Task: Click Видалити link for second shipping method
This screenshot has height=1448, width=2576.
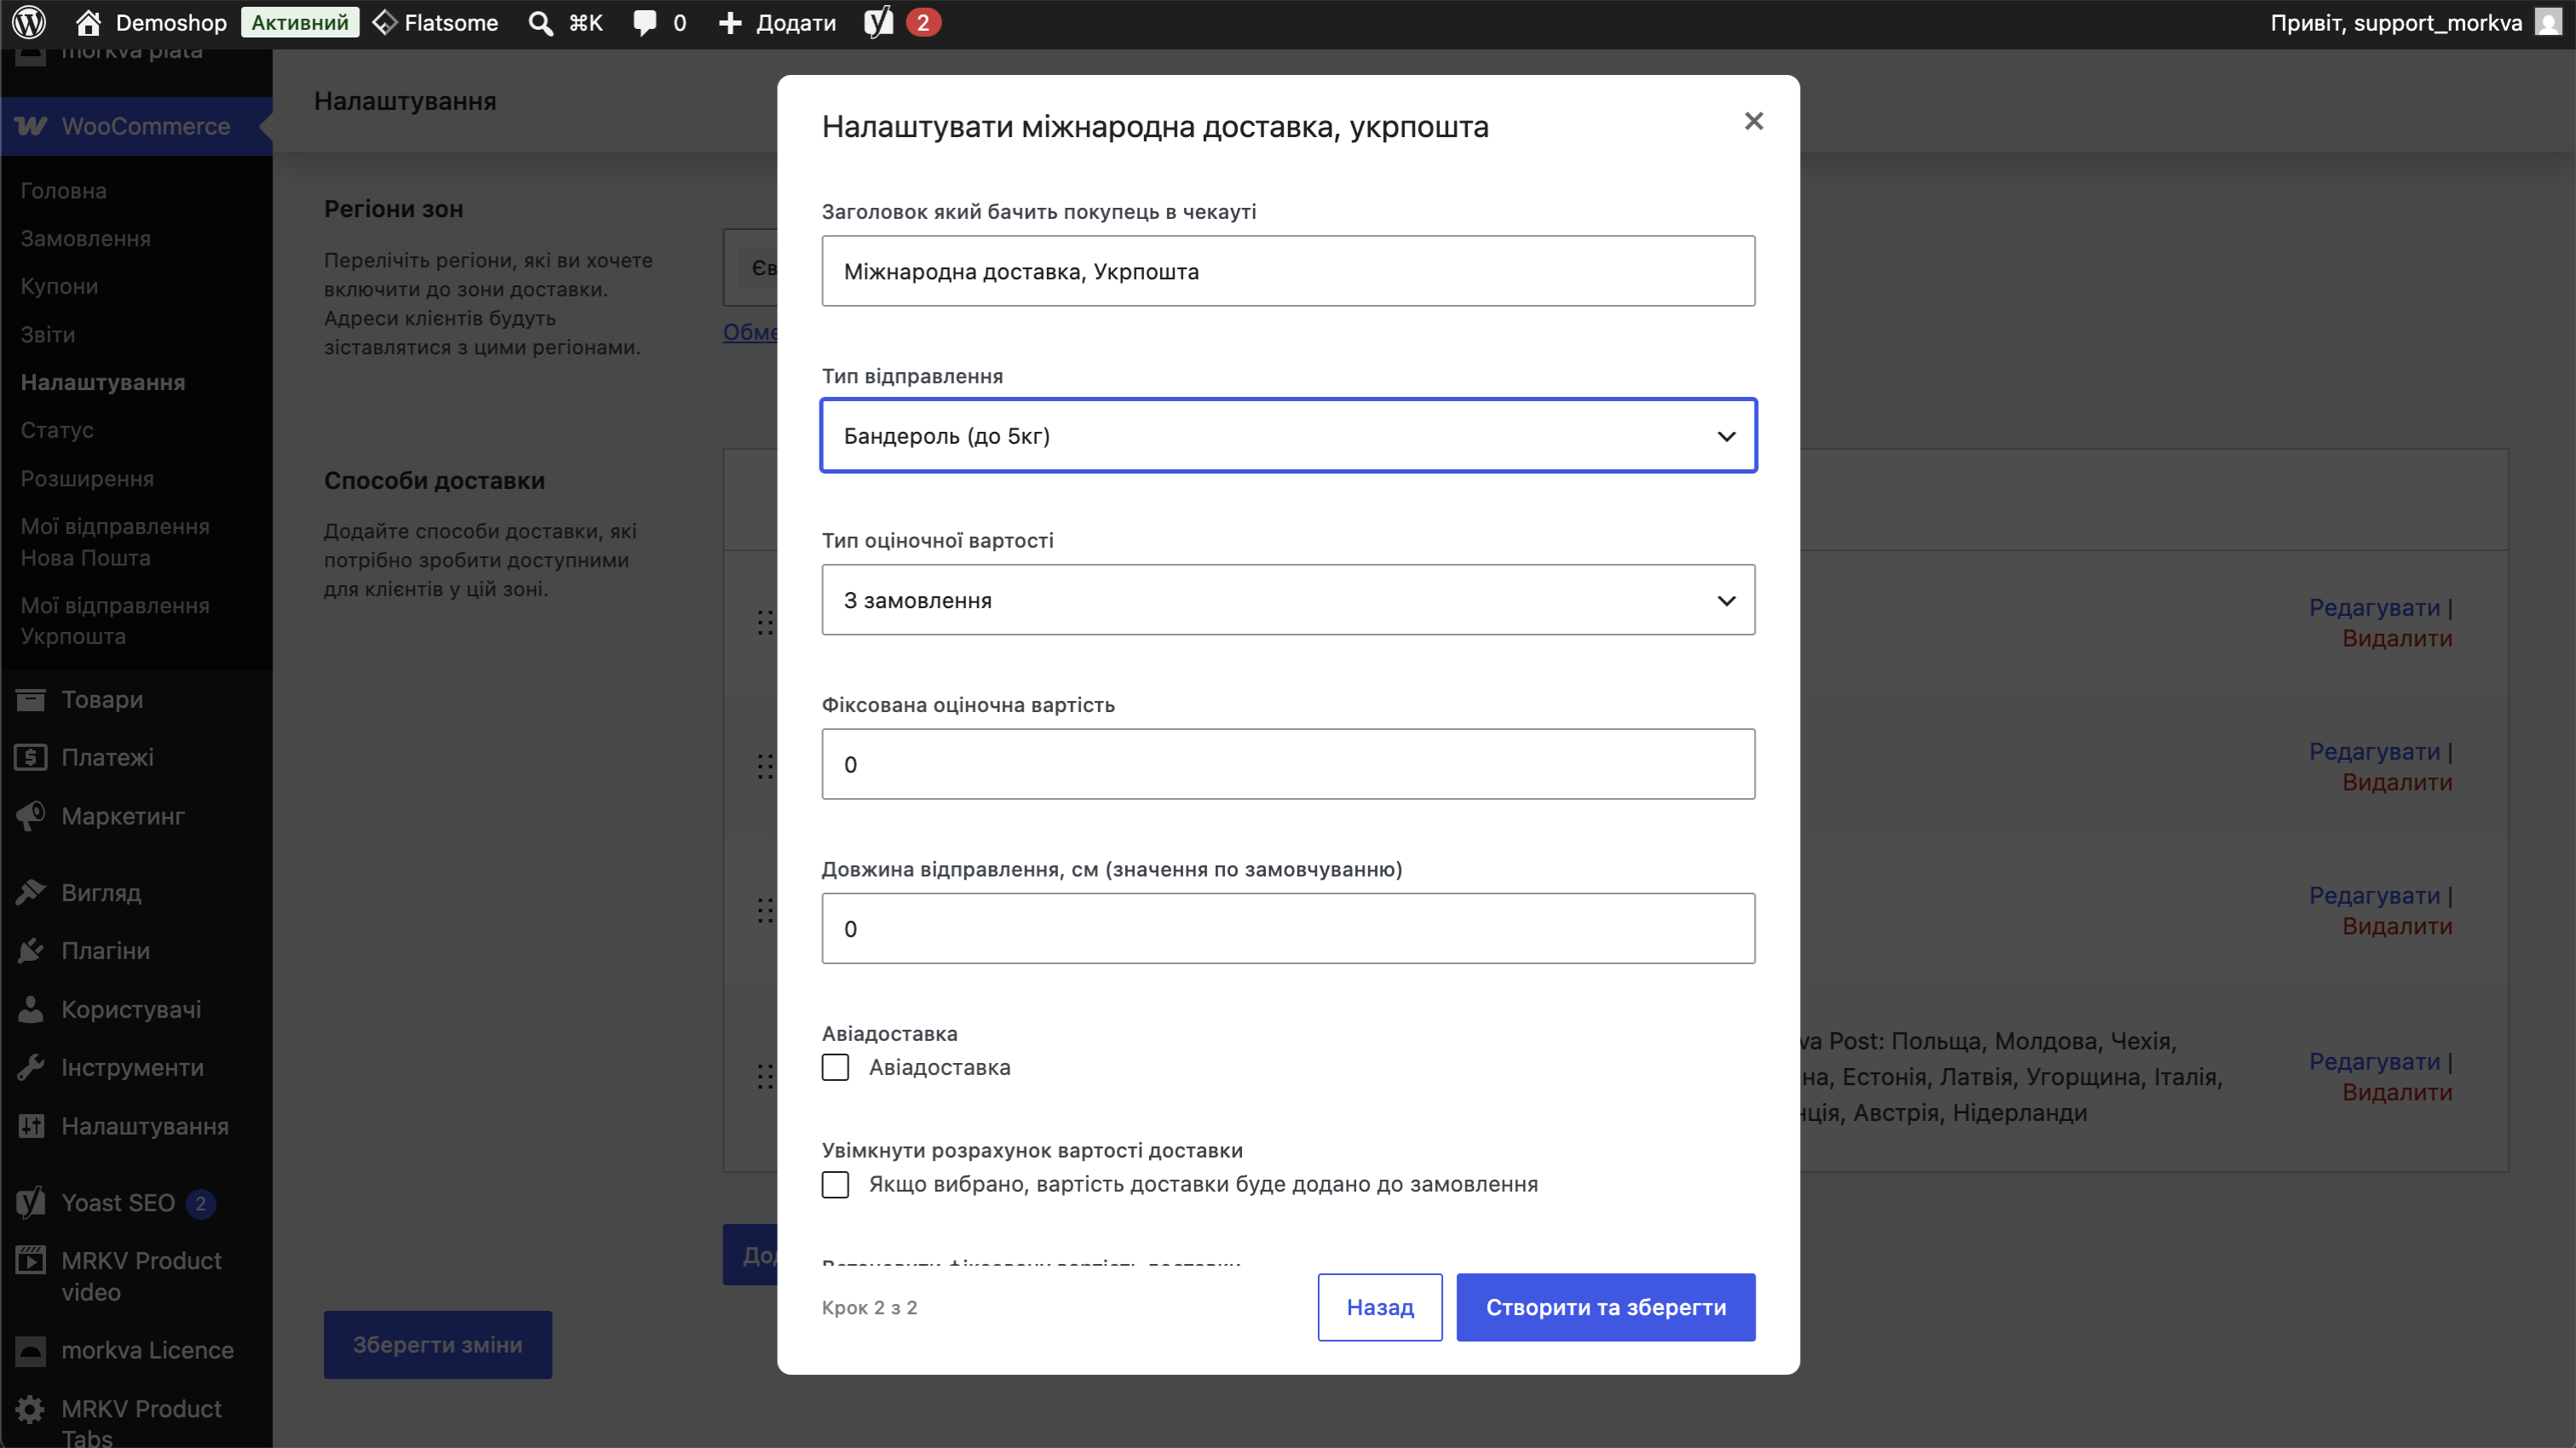Action: (2397, 782)
